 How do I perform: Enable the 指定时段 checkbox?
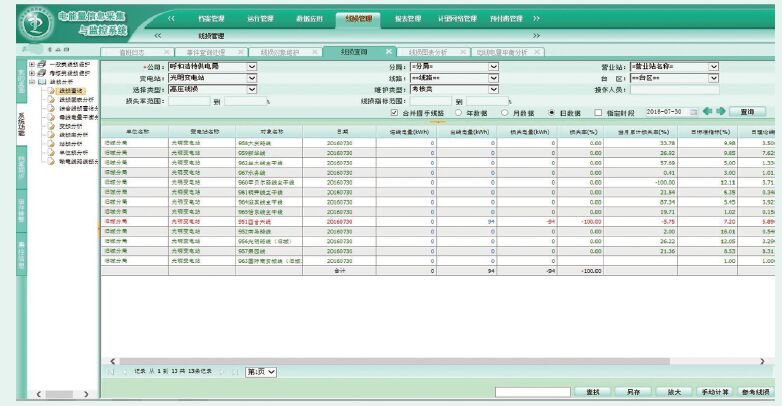[x=598, y=112]
